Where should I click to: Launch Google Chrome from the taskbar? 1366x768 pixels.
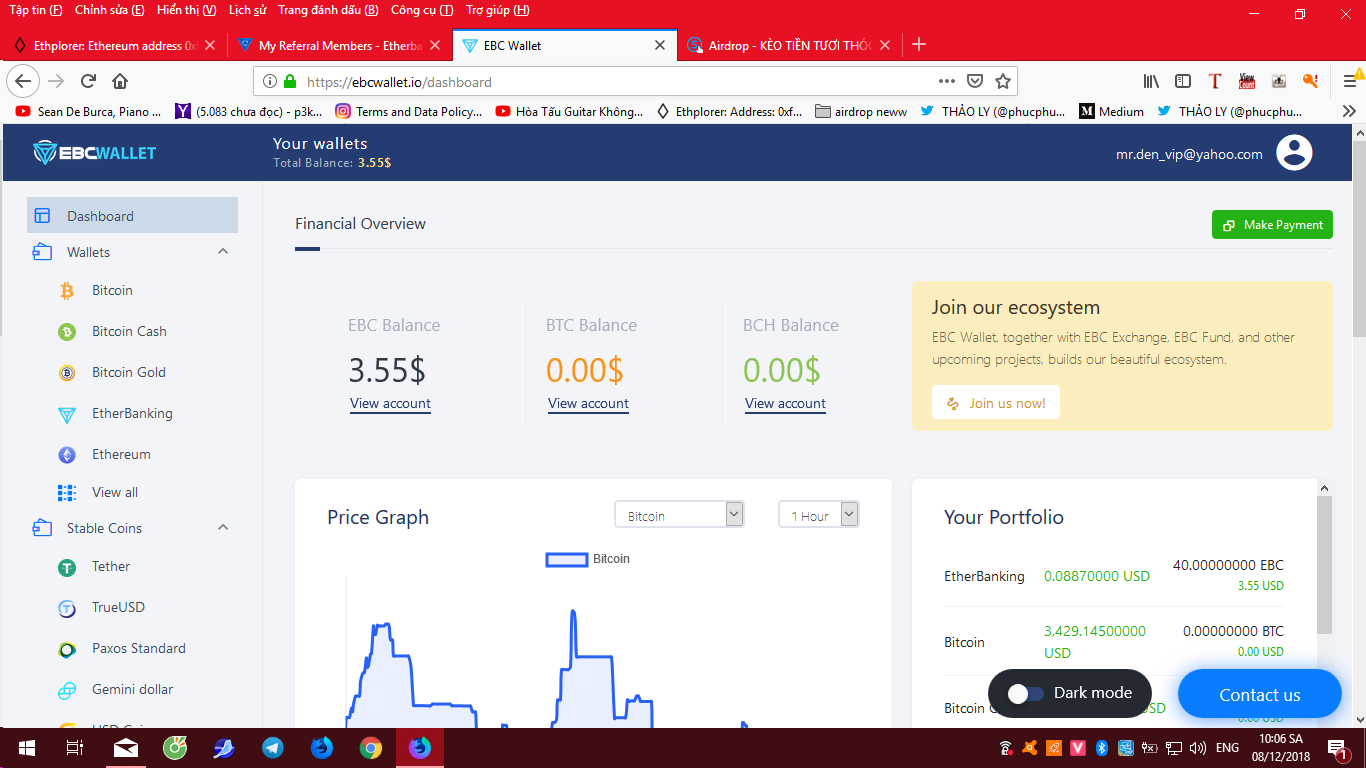tap(371, 747)
